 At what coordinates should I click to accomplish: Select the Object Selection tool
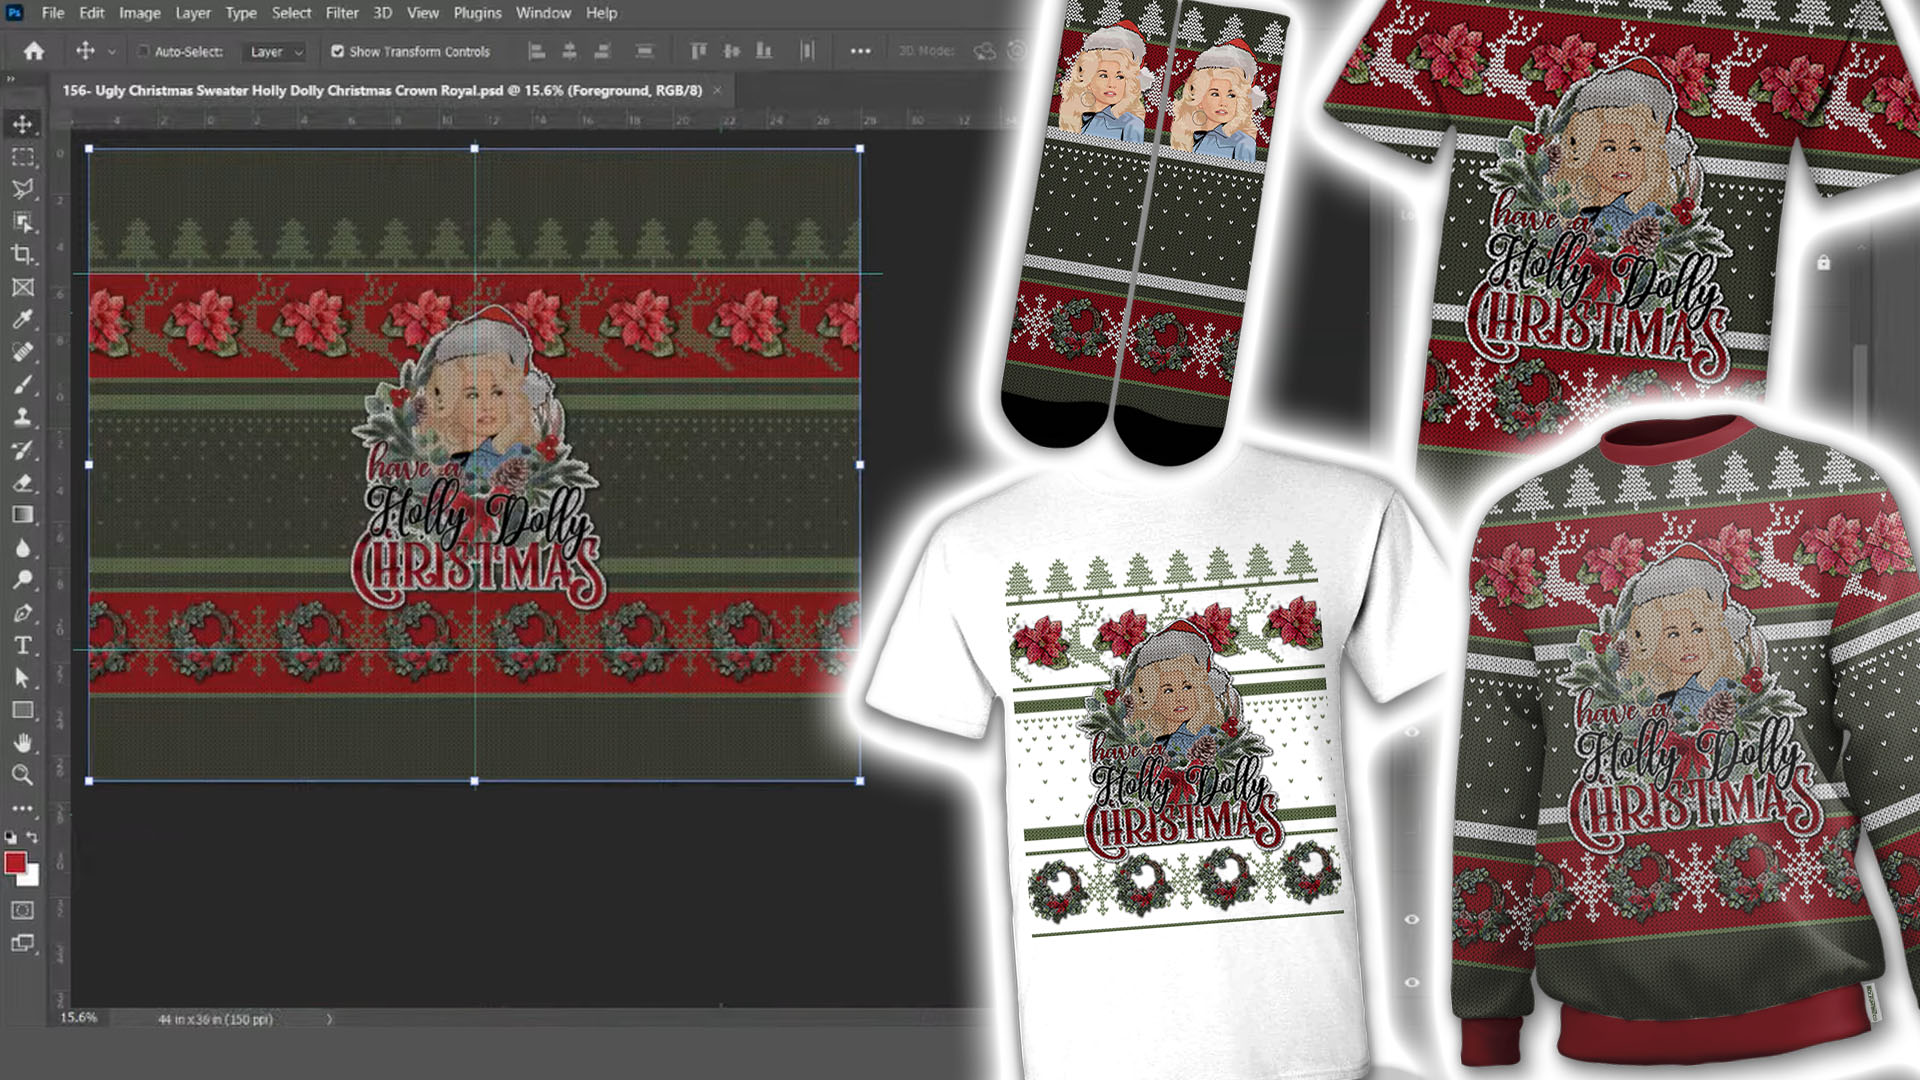point(23,222)
